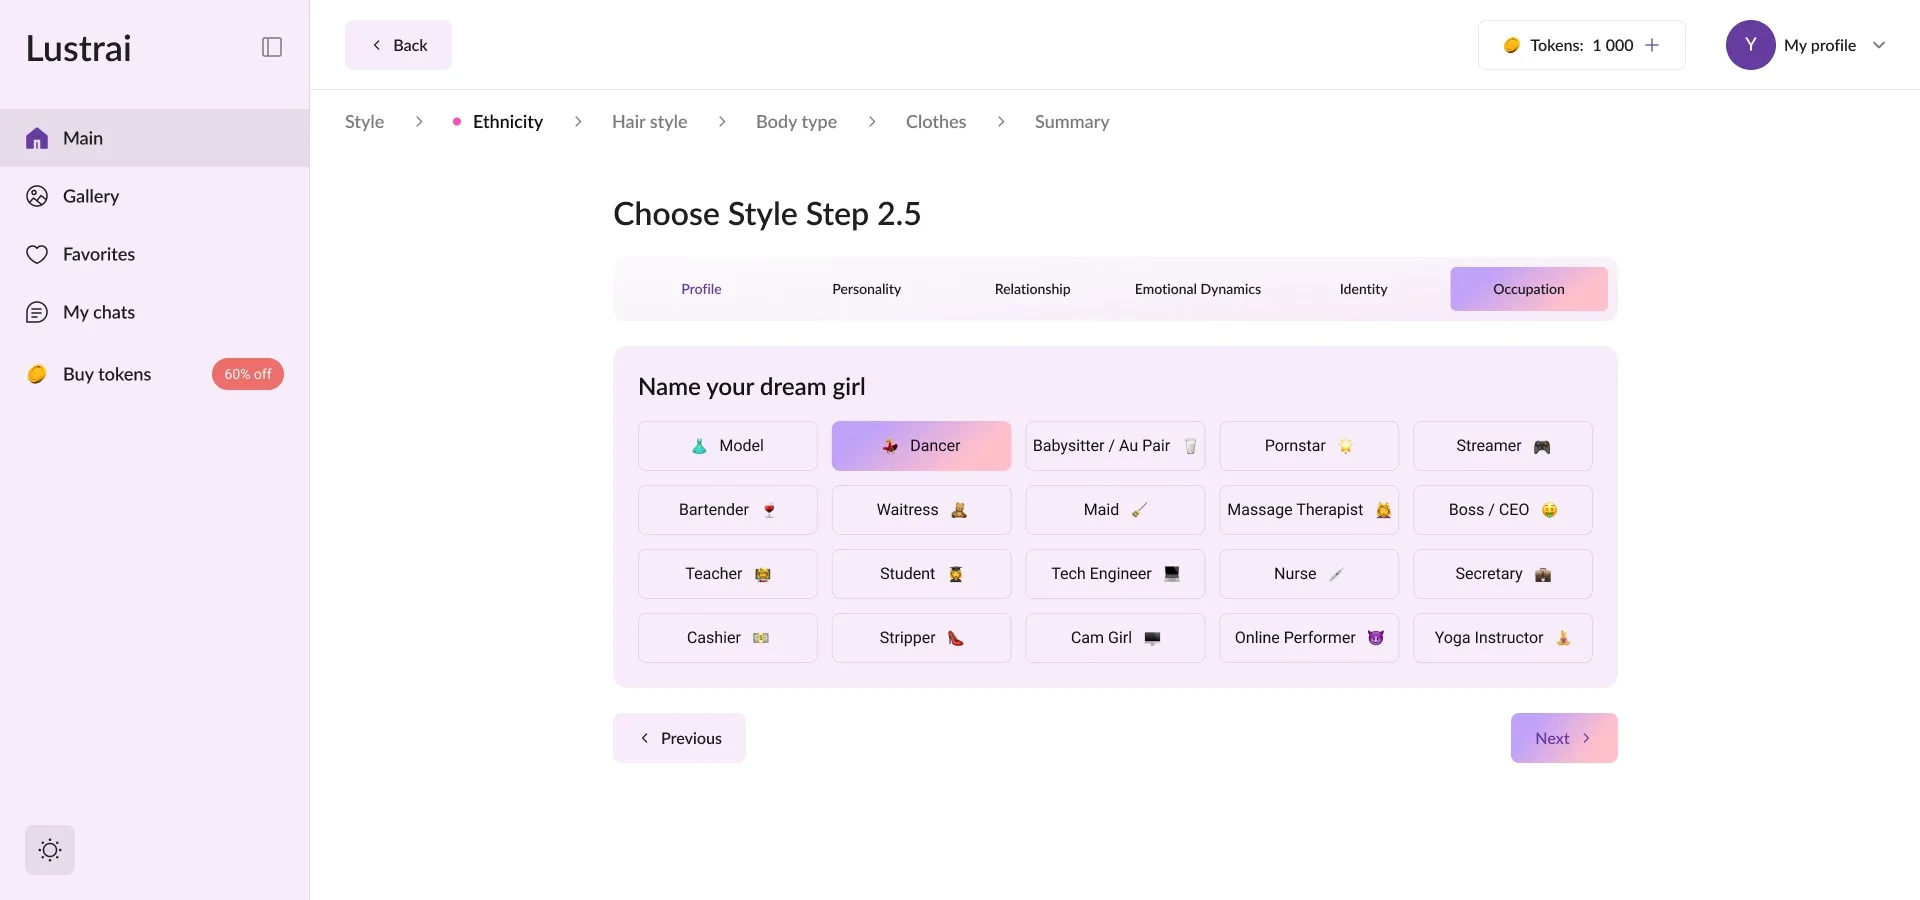
Task: Add tokens with plus icon
Action: 1652,45
